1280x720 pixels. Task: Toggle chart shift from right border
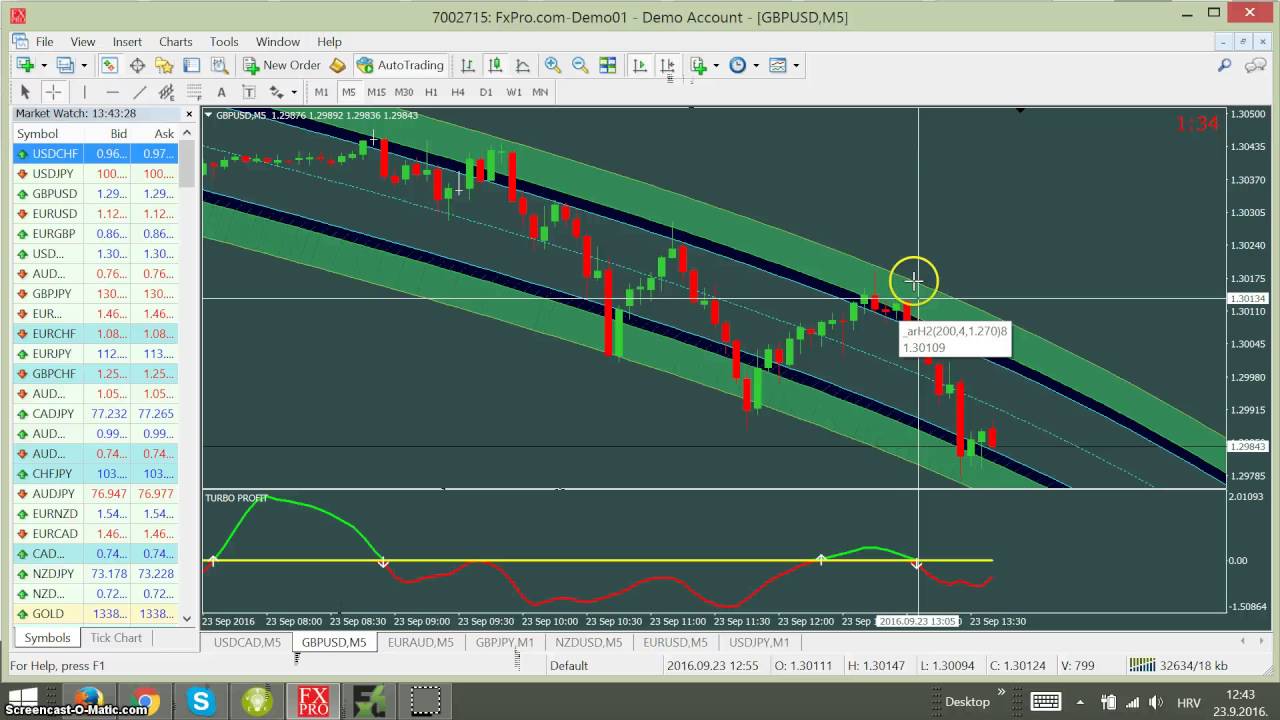coord(667,65)
